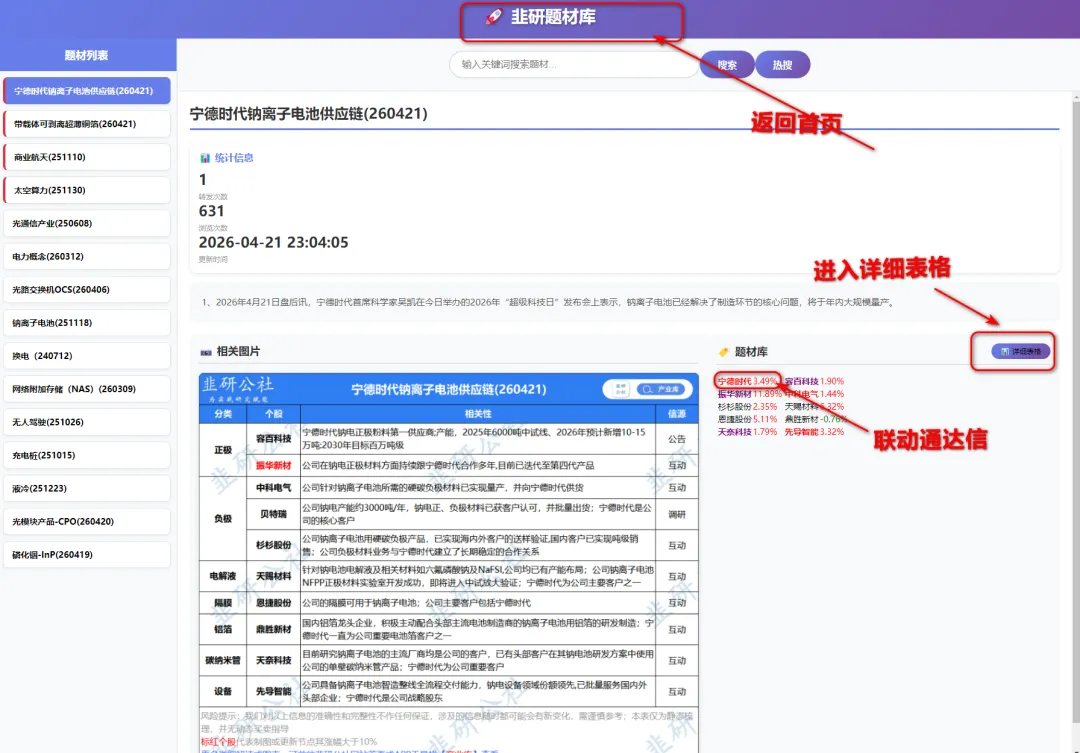Click stock 恩捷股份 5.11% in 题材库
The image size is (1080, 753).
[x=747, y=419]
